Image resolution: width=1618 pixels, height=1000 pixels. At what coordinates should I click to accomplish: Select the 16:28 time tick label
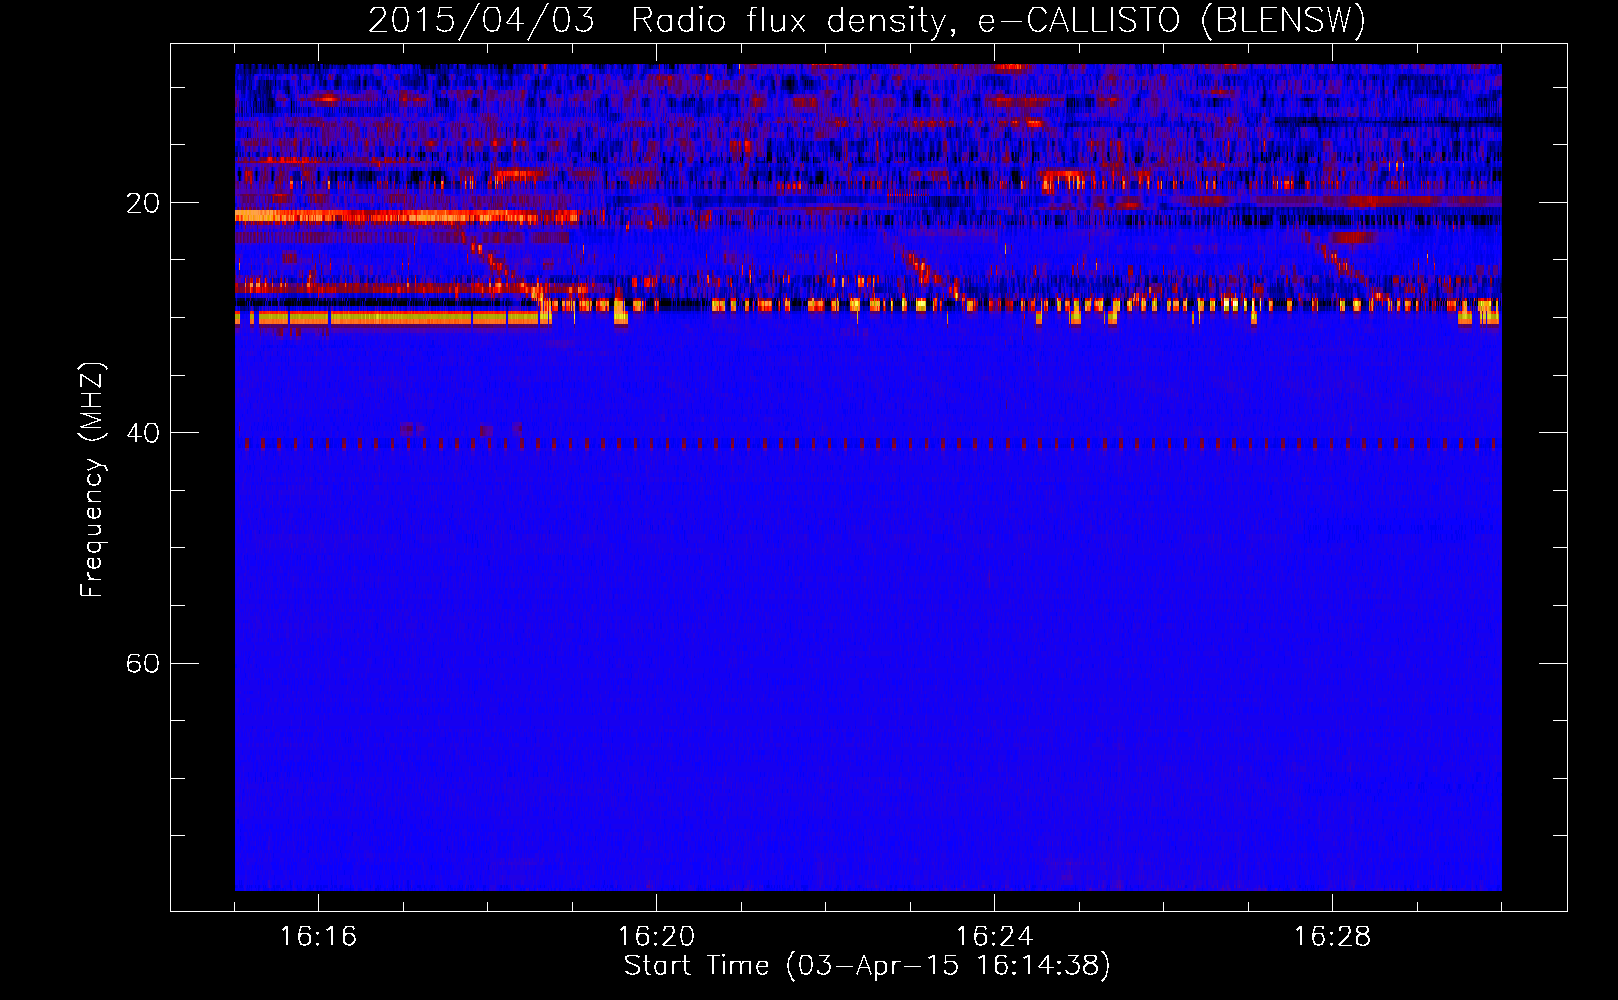[x=1332, y=937]
